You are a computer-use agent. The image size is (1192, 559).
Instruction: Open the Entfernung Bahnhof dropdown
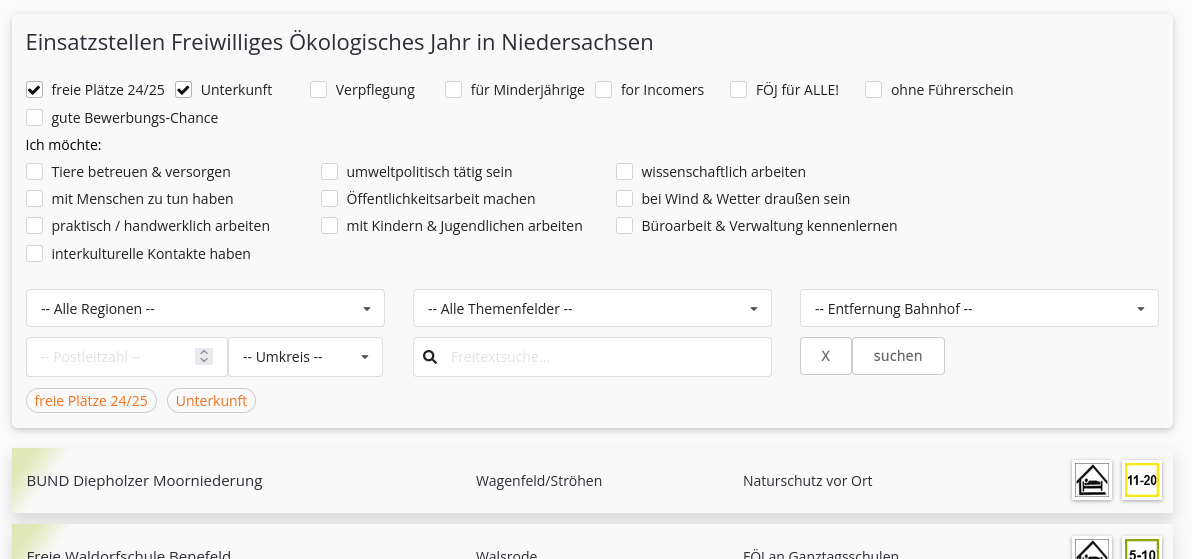979,309
